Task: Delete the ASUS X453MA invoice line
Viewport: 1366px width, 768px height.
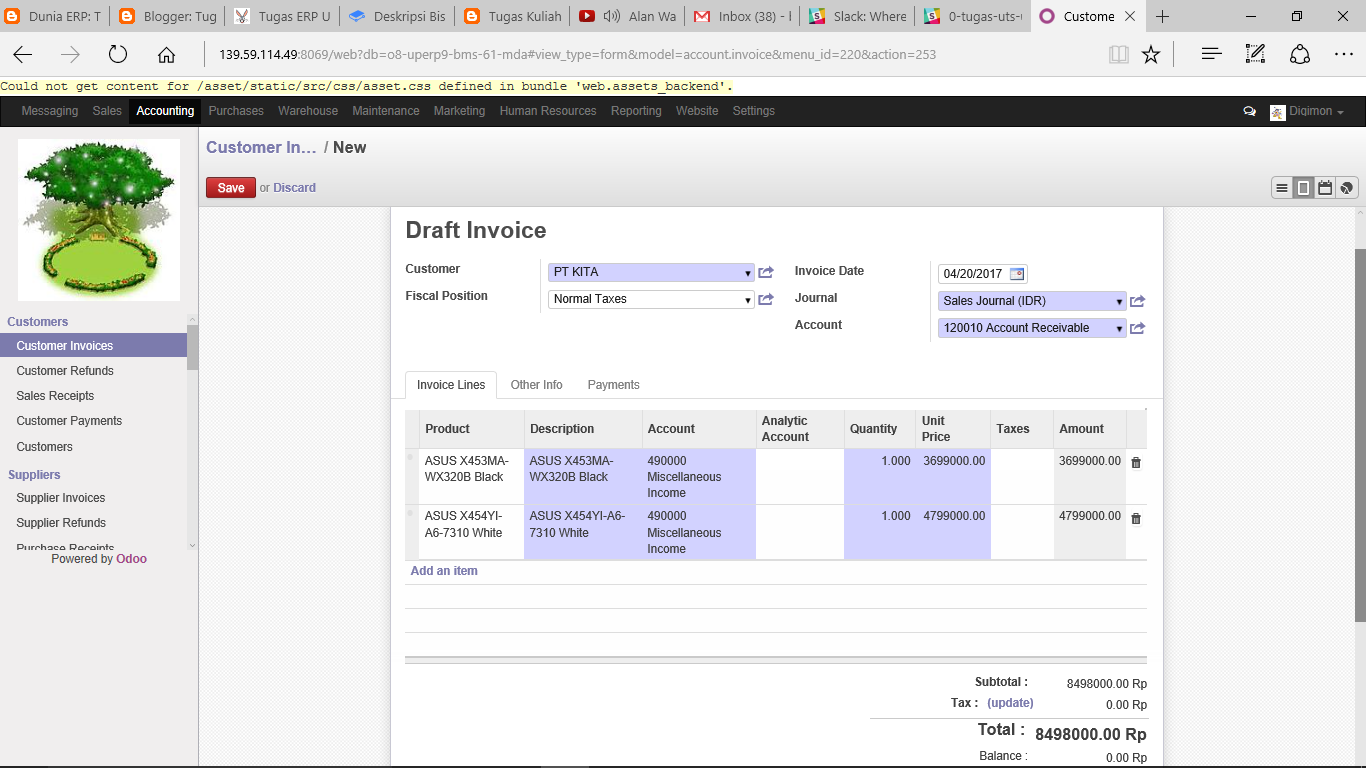Action: click(1136, 462)
